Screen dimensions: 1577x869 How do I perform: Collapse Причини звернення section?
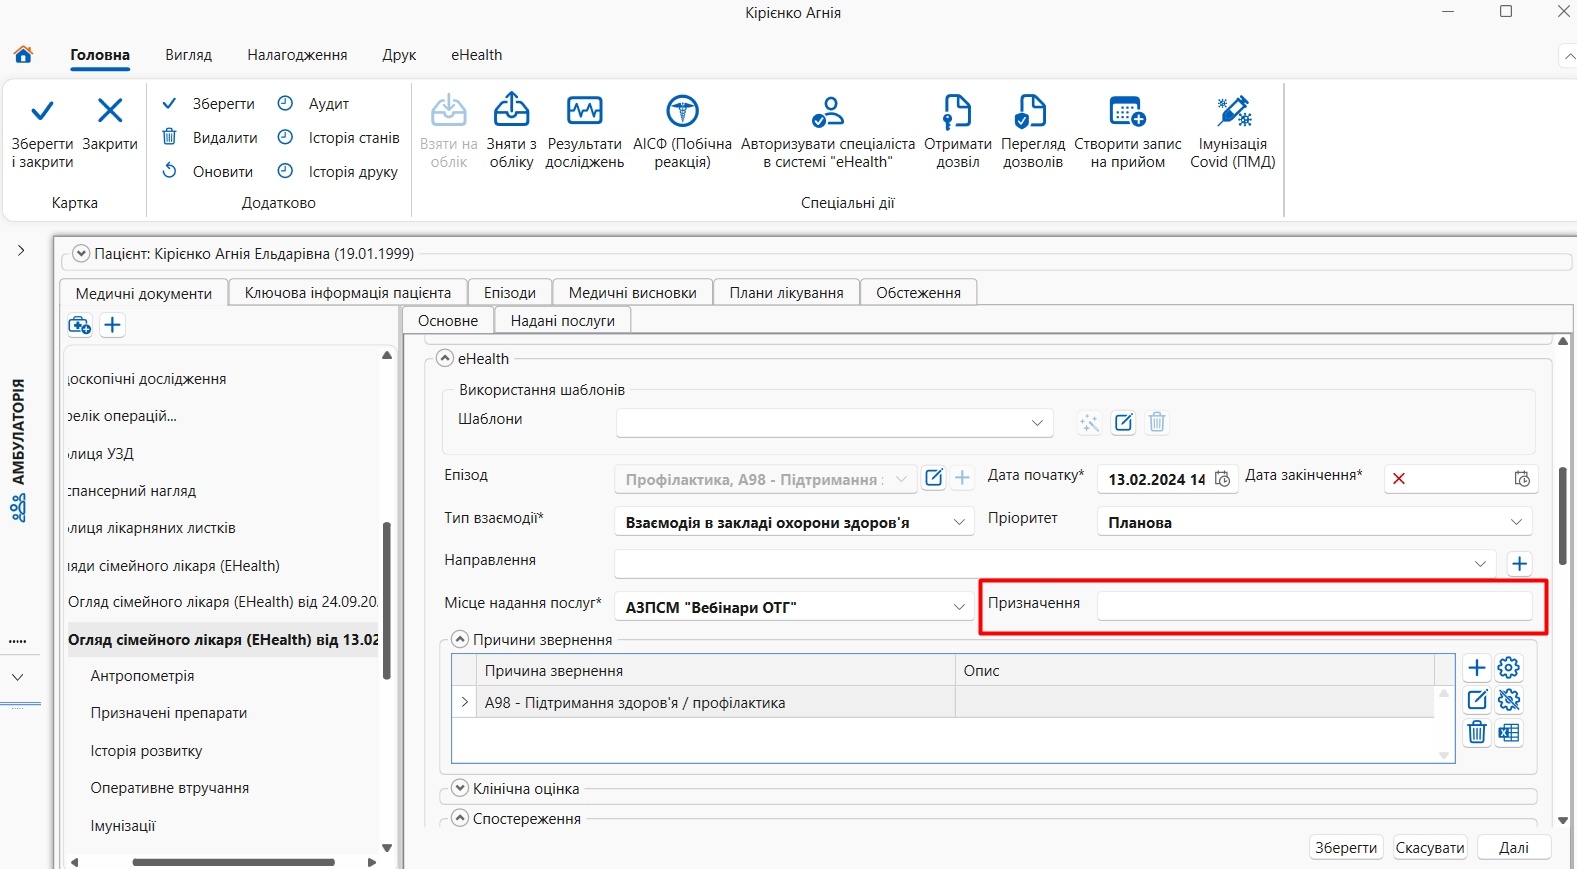point(460,639)
